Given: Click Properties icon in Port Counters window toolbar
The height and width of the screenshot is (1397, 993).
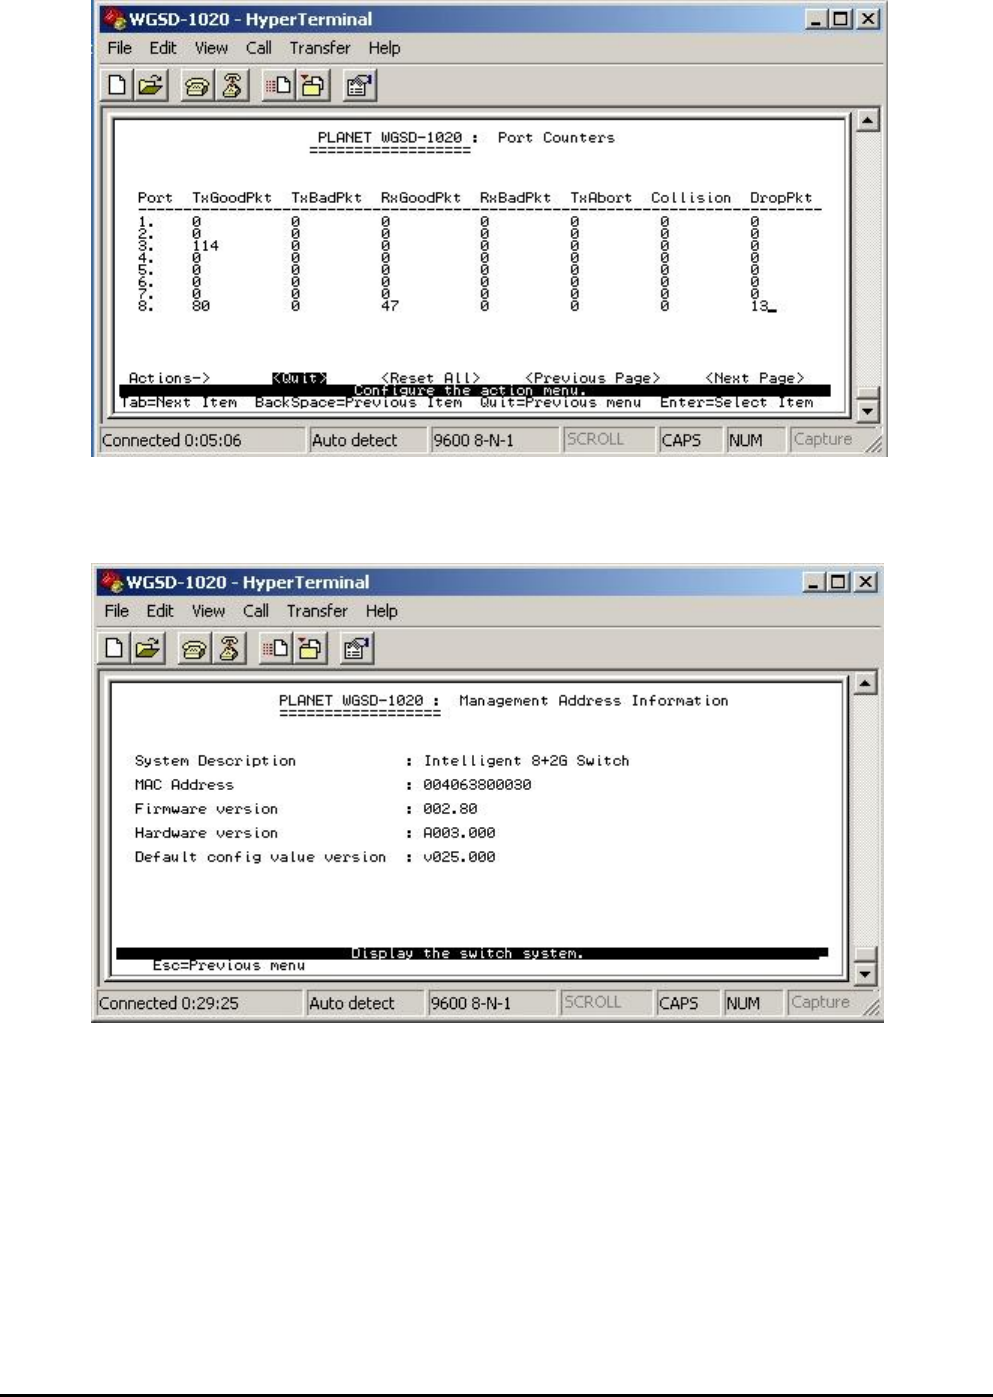Looking at the screenshot, I should point(358,86).
